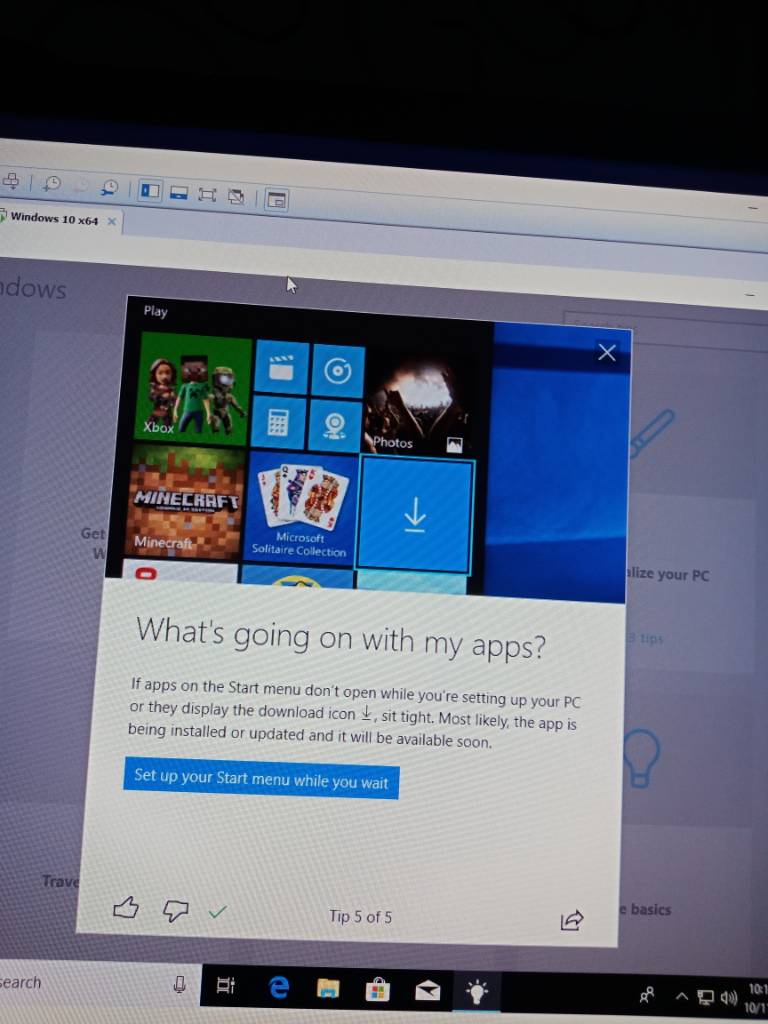Click the highlighted download arrow tile

pyautogui.click(x=415, y=515)
